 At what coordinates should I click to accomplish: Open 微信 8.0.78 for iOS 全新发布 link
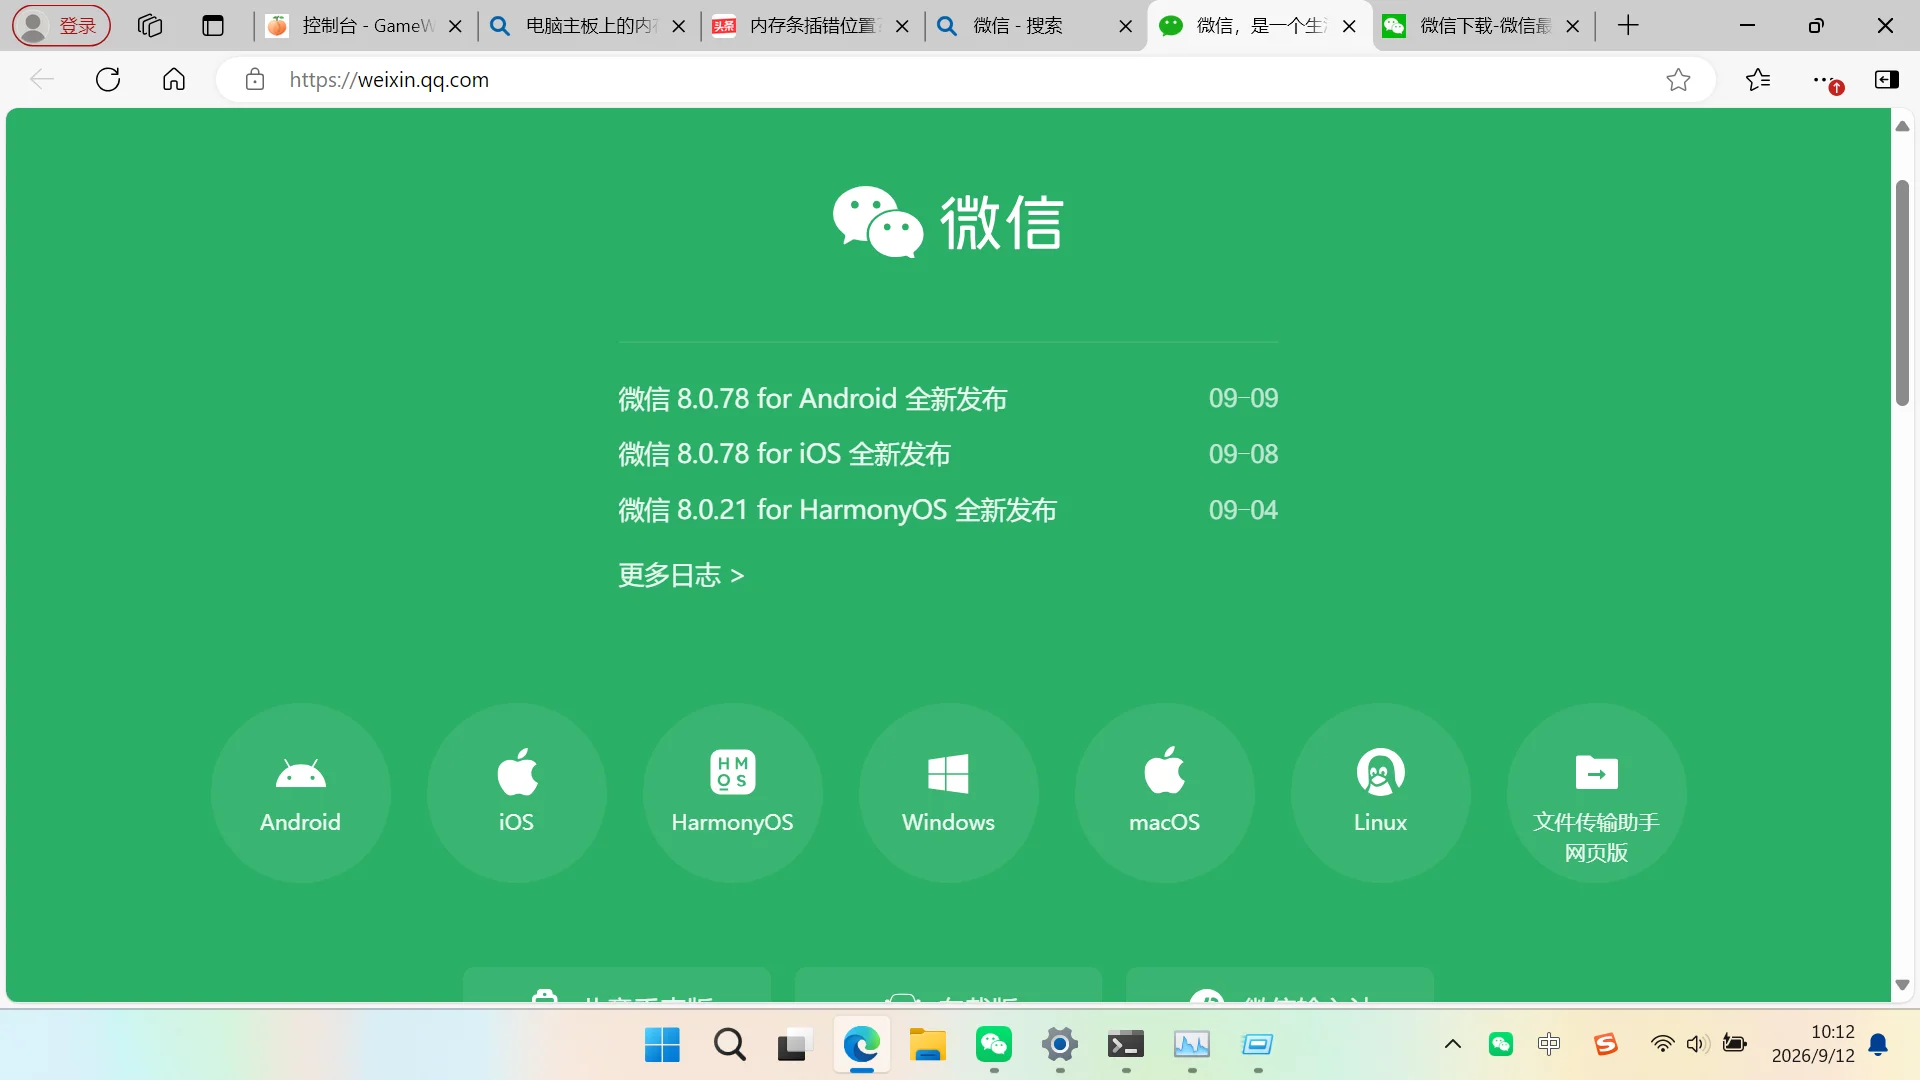(784, 454)
